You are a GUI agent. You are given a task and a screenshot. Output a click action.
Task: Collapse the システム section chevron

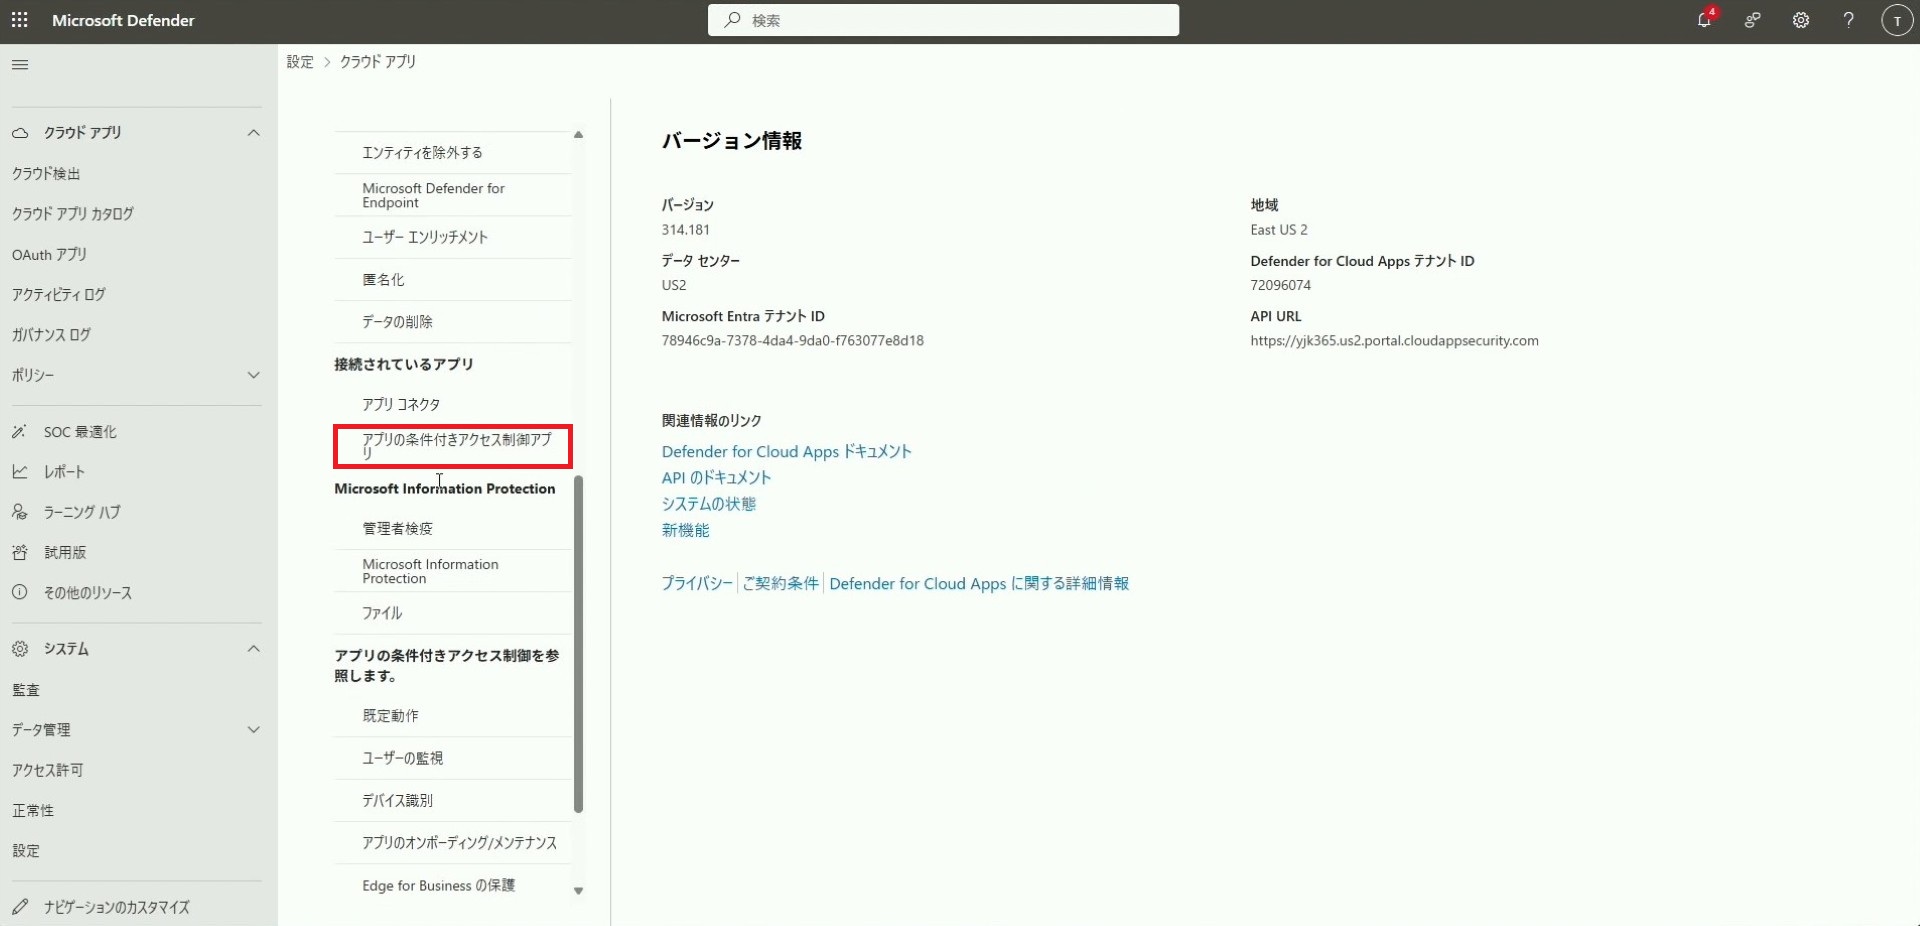(254, 649)
